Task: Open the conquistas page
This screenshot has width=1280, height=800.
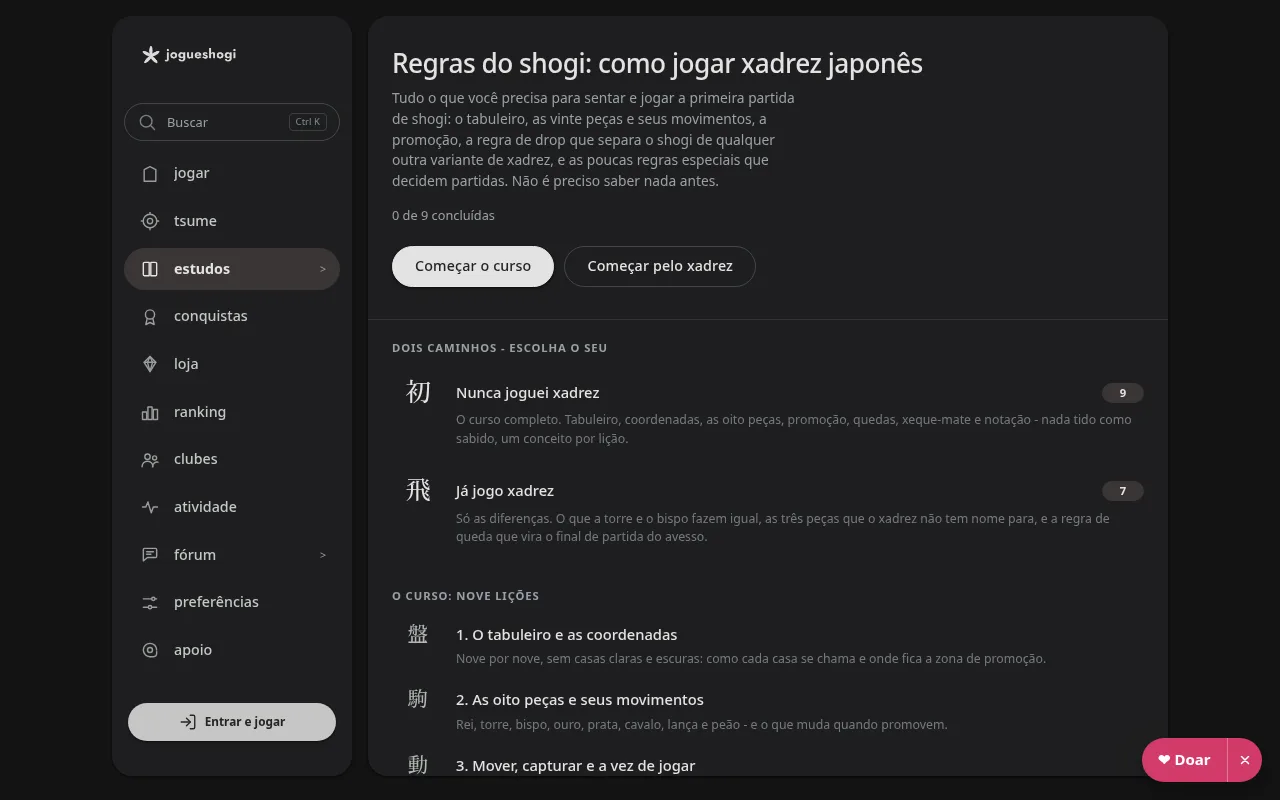Action: tap(232, 316)
